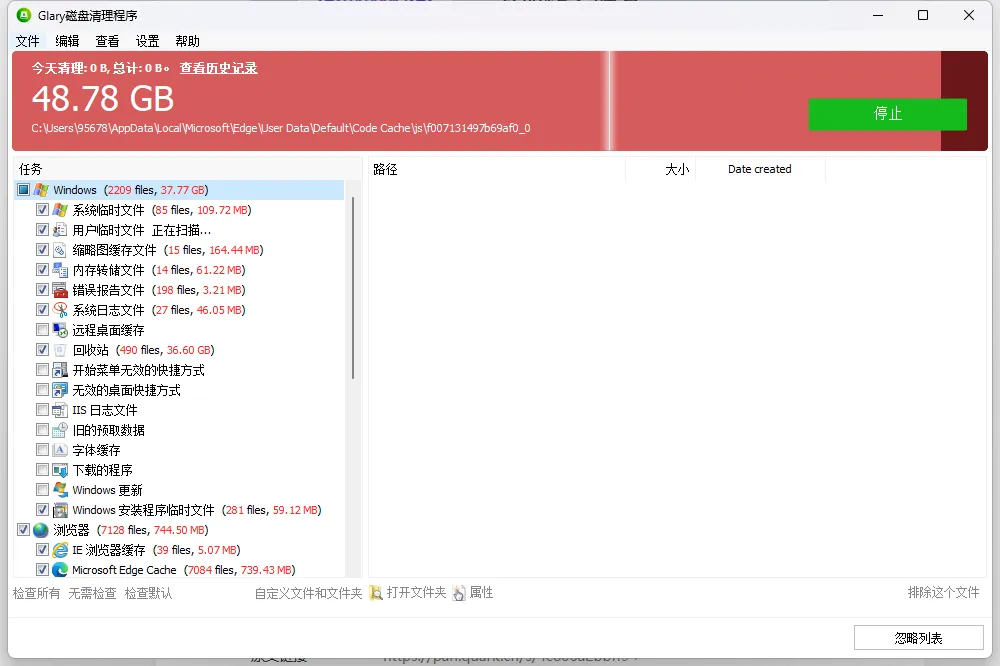Click the 系统日志文件 row icon
The height and width of the screenshot is (666, 1000).
coord(60,310)
